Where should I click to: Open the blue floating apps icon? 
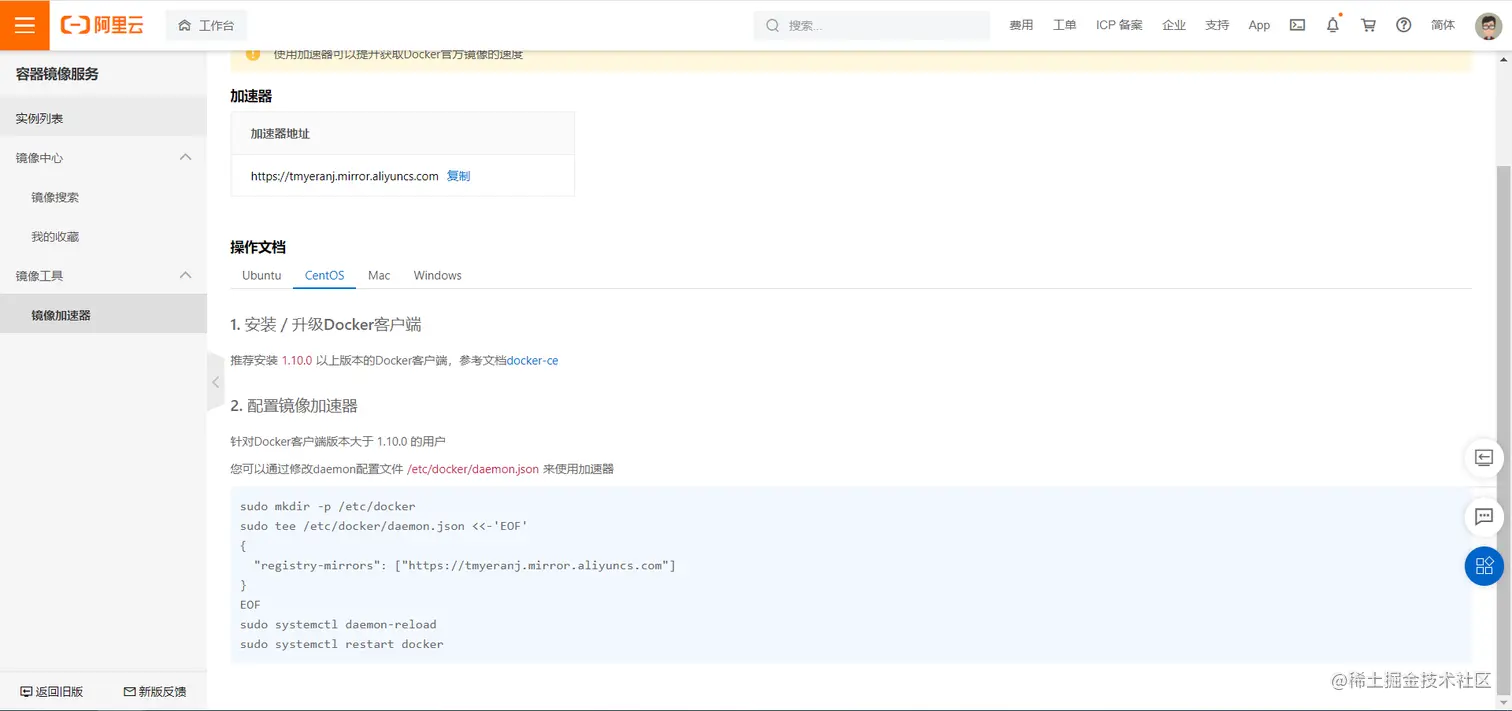click(1484, 566)
